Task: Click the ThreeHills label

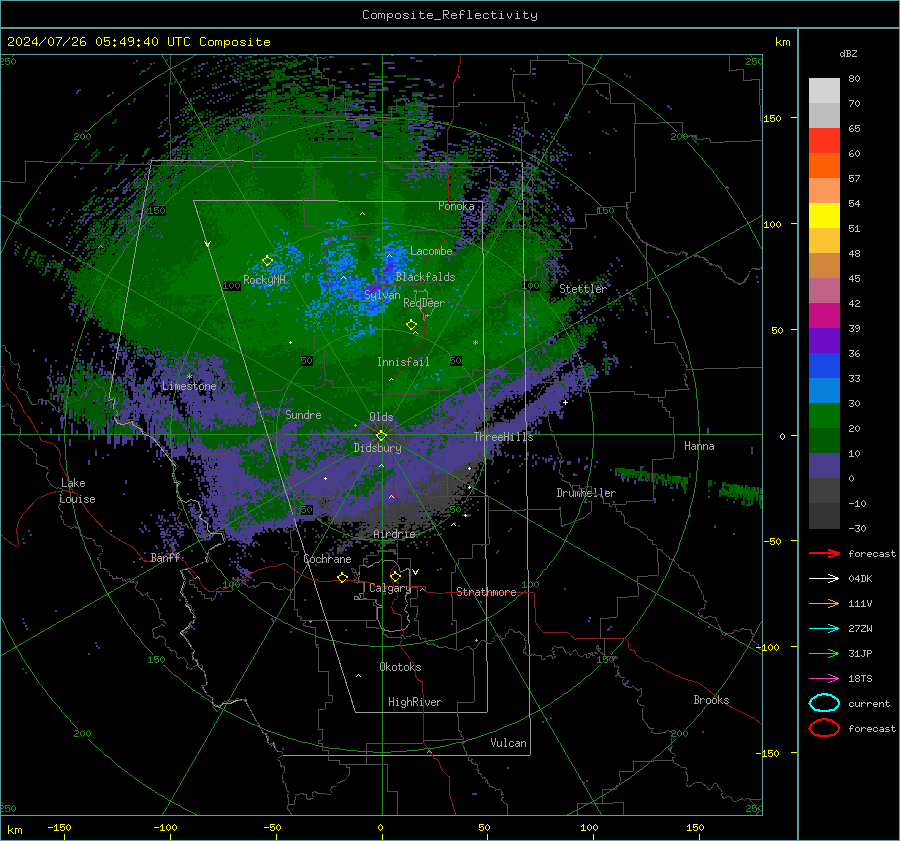Action: click(x=503, y=437)
